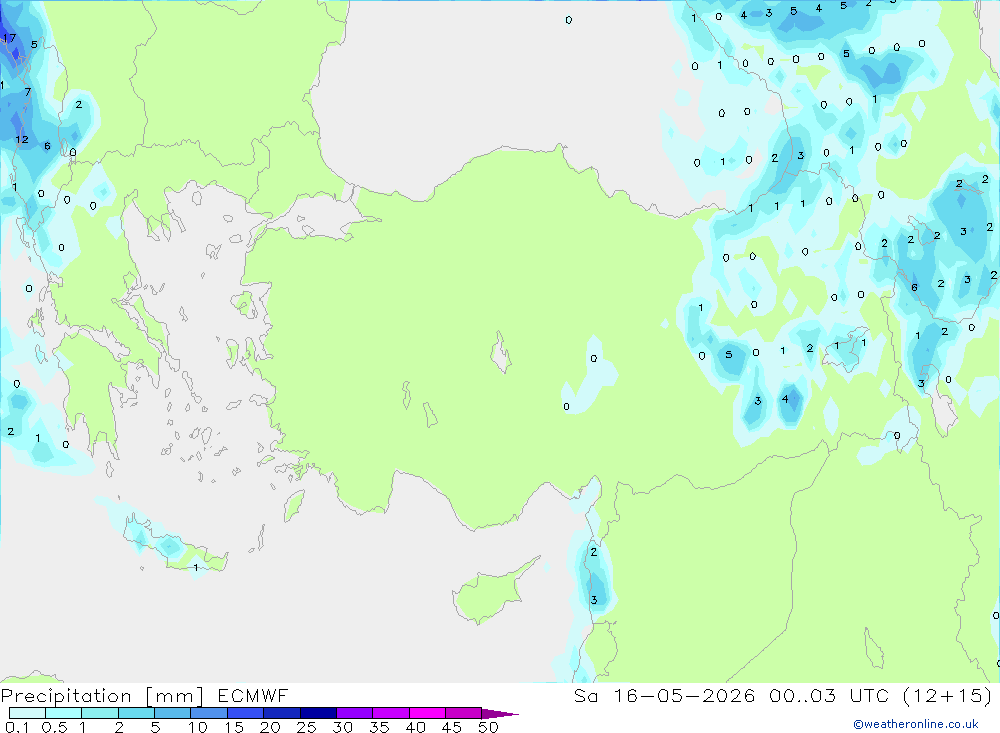This screenshot has height=733, width=1000.
Task: Click the '25' legend scale label
Action: (306, 727)
